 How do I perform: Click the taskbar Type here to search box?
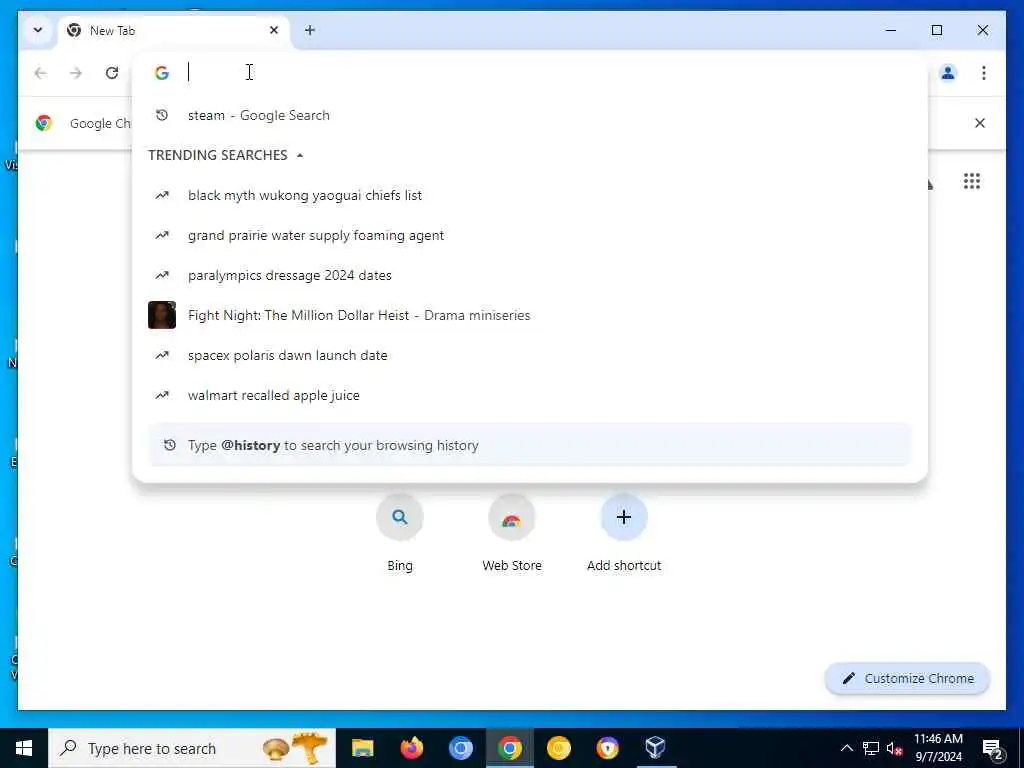pos(192,748)
